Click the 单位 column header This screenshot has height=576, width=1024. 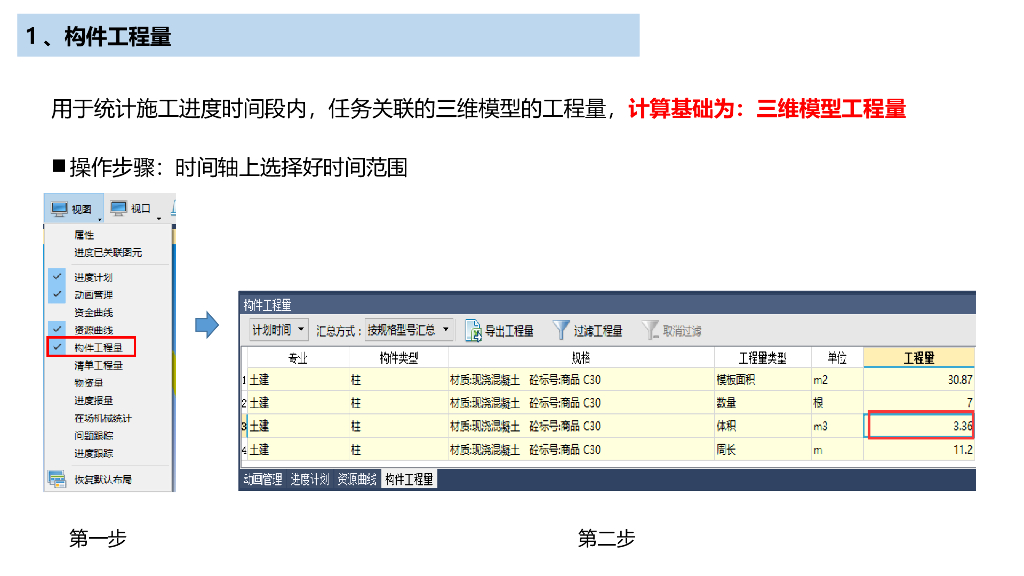[837, 358]
